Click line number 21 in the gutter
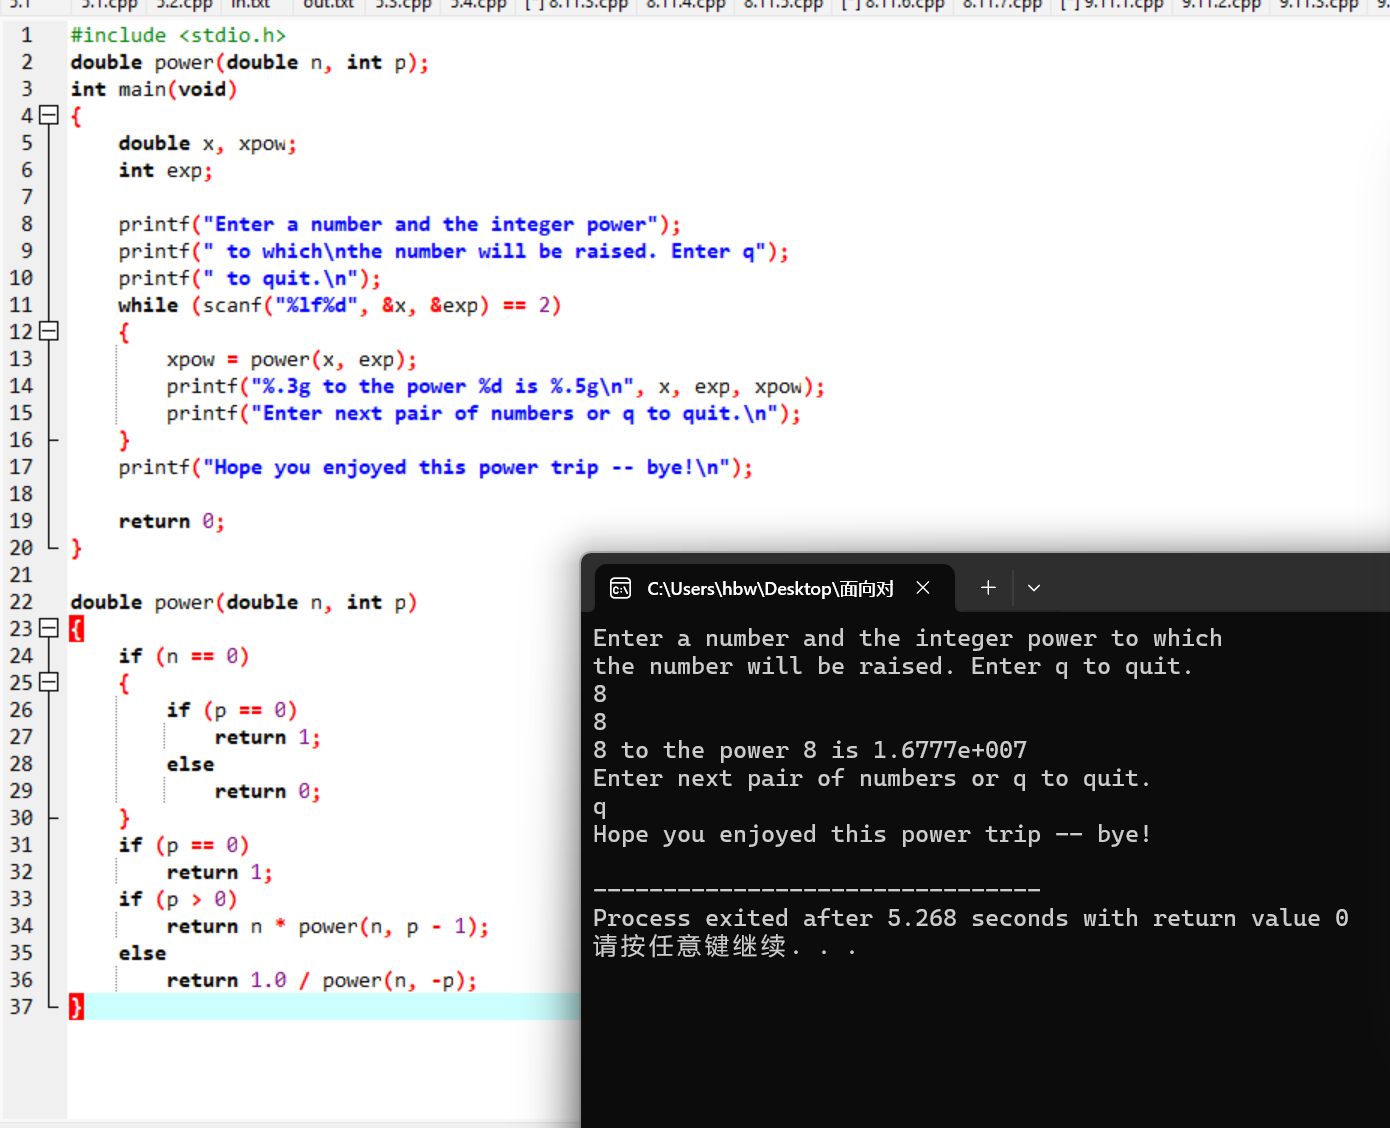The image size is (1390, 1128). [21, 575]
